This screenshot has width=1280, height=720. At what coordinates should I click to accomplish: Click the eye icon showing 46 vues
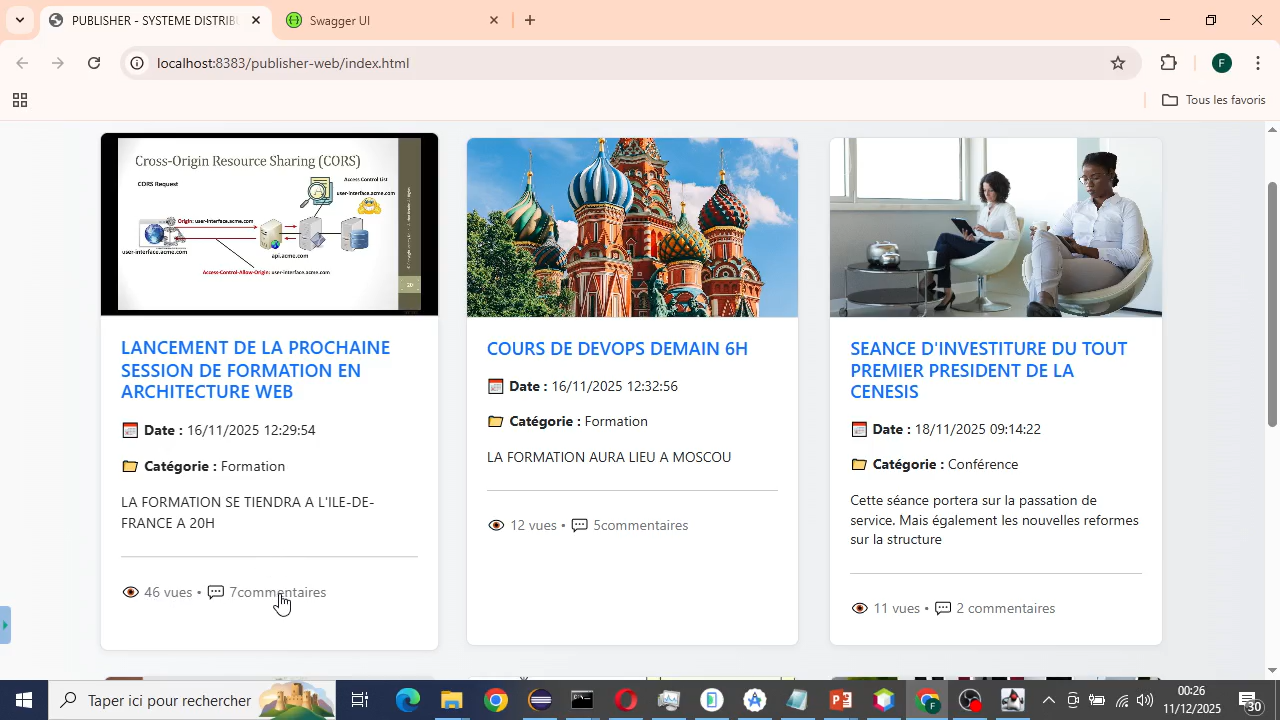coord(130,591)
